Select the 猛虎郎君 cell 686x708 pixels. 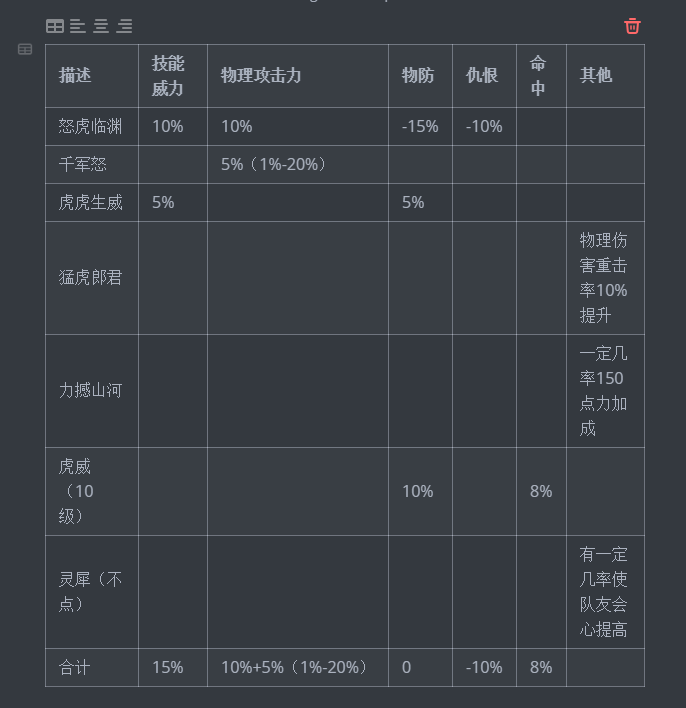coord(90,277)
